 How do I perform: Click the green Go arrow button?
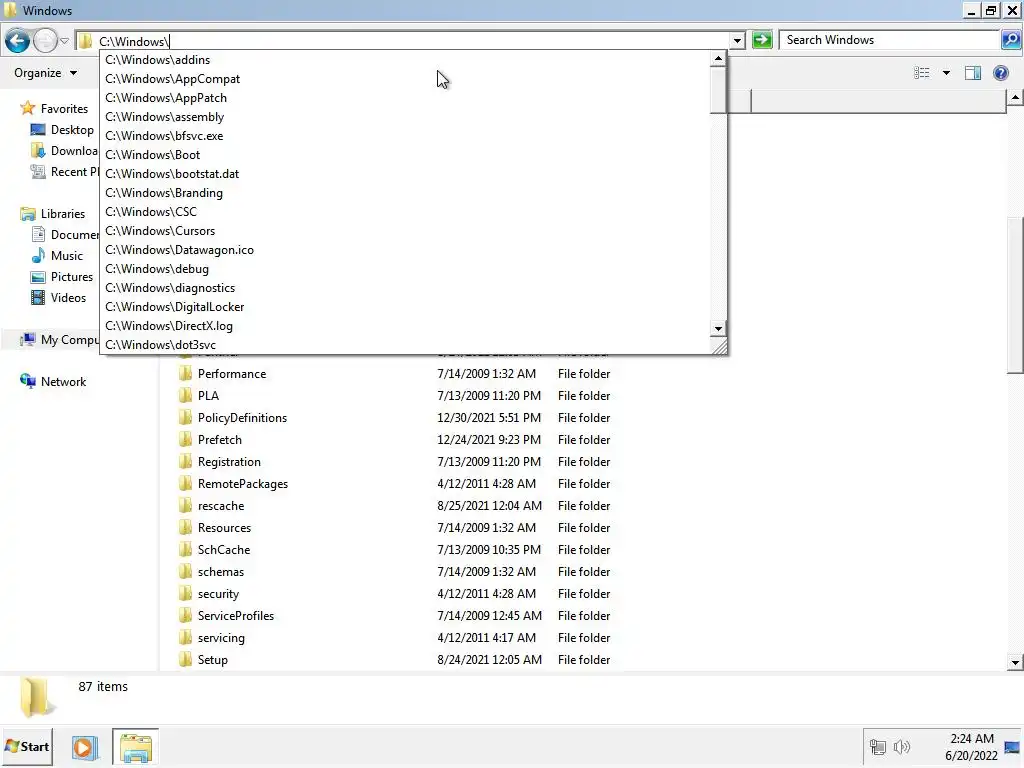coord(761,40)
